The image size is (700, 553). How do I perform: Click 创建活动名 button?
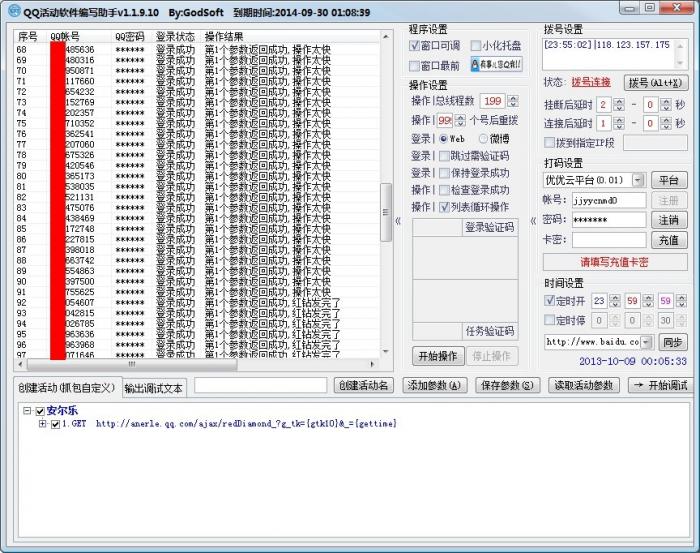tap(363, 385)
